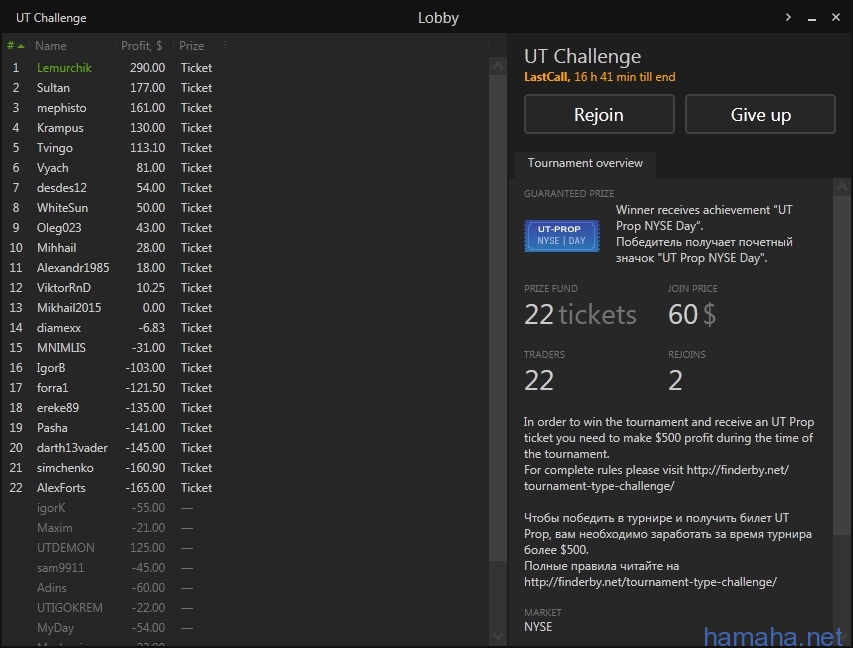This screenshot has height=648, width=853.
Task: Click the Rejoins count 2
Action: click(x=675, y=380)
